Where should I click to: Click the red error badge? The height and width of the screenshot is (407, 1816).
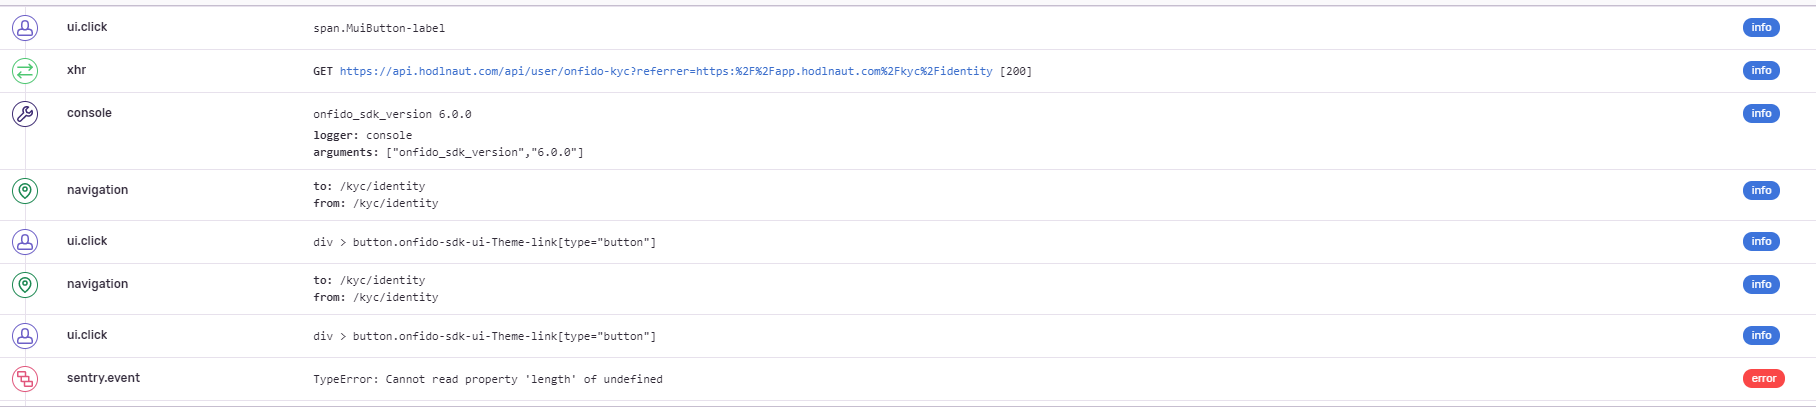(x=1764, y=378)
